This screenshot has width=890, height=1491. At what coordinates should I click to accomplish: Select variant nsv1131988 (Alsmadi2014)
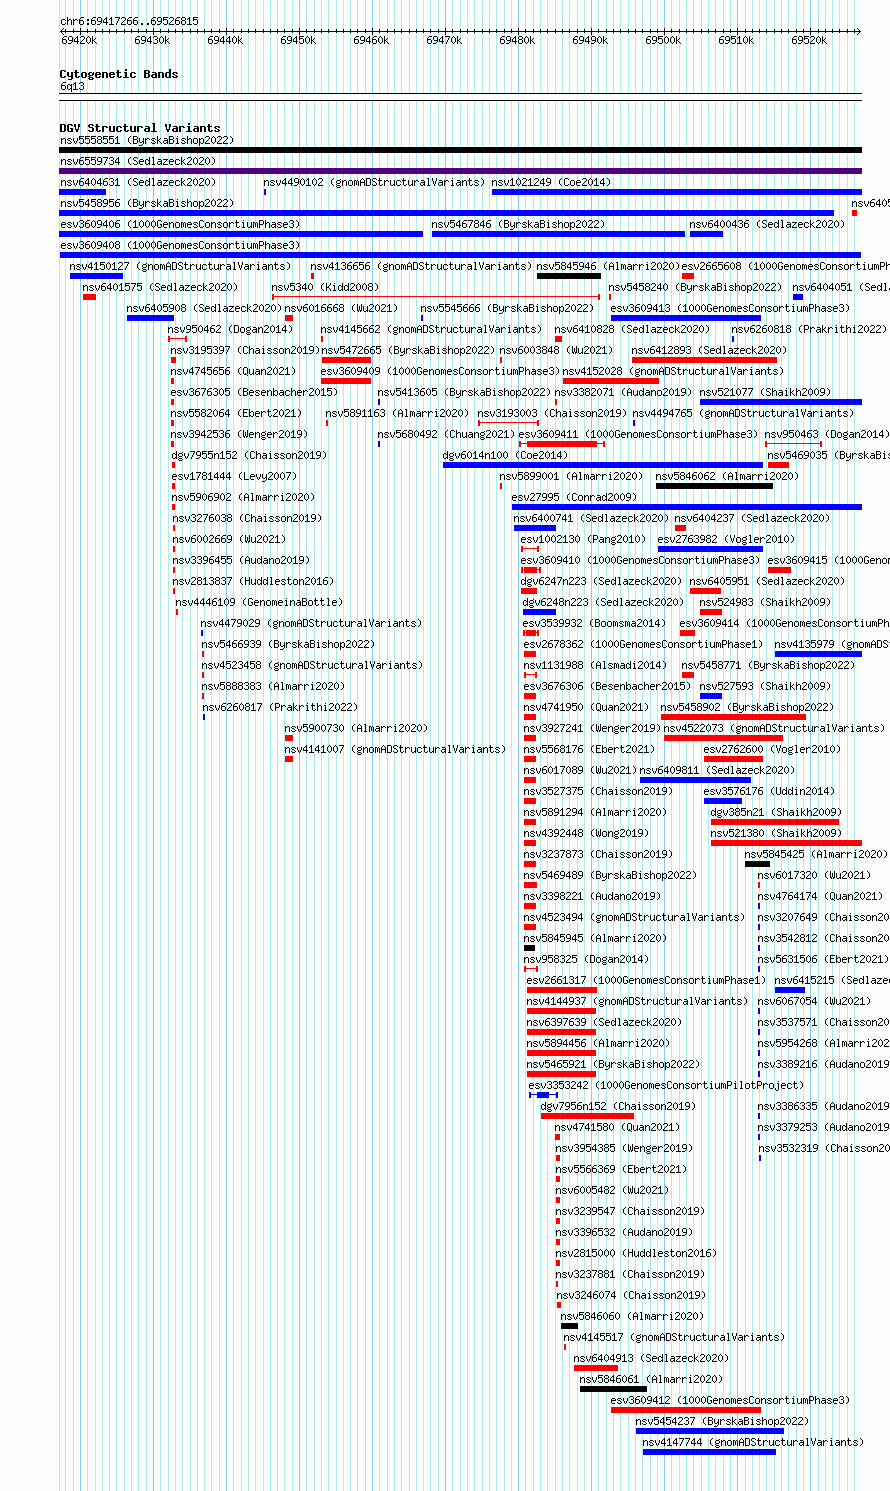click(595, 666)
